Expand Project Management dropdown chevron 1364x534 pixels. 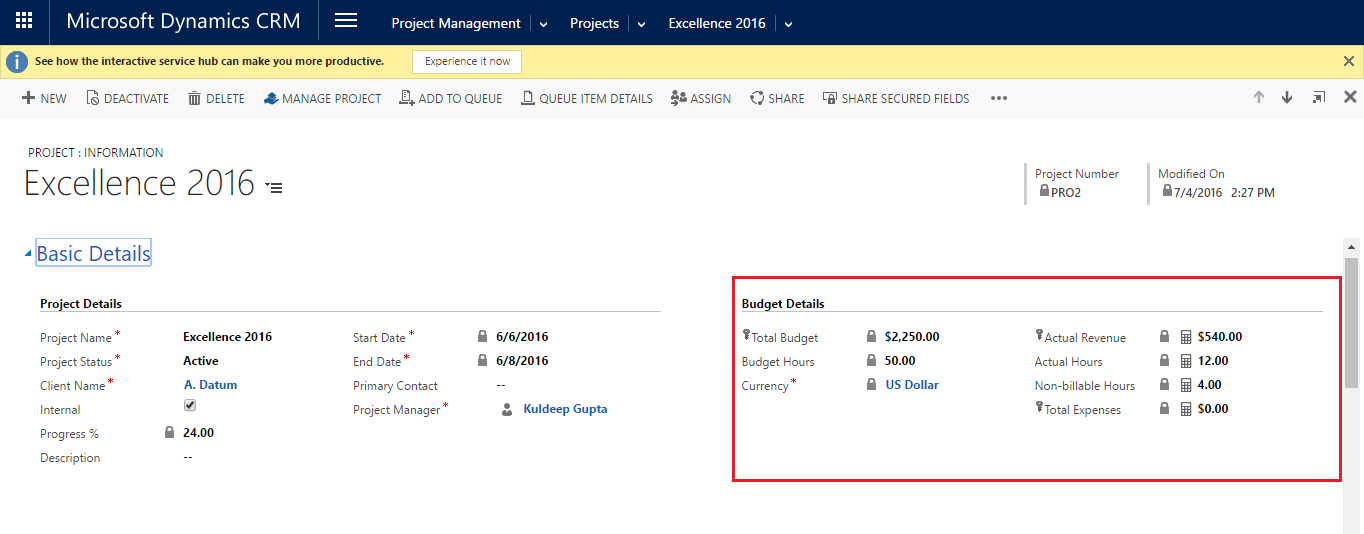tap(543, 24)
